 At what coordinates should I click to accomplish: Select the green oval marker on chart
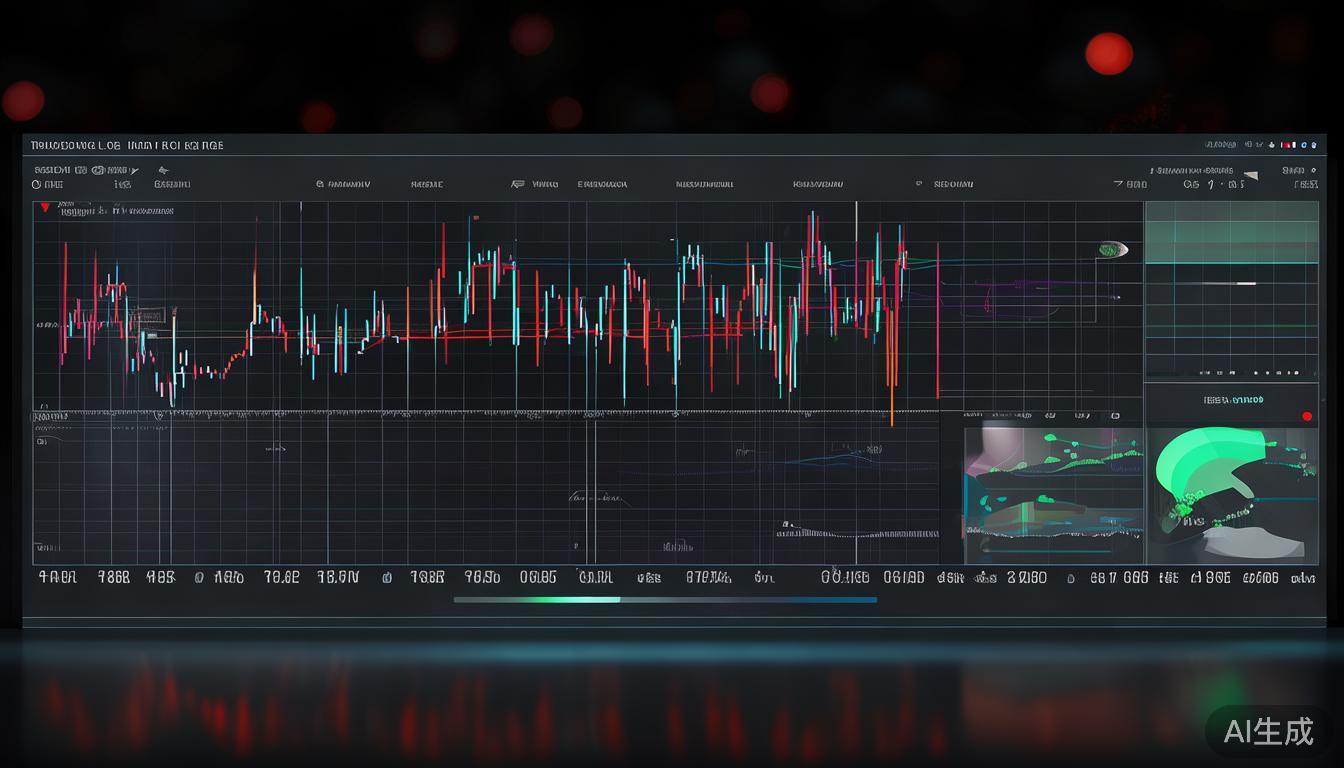(1108, 249)
